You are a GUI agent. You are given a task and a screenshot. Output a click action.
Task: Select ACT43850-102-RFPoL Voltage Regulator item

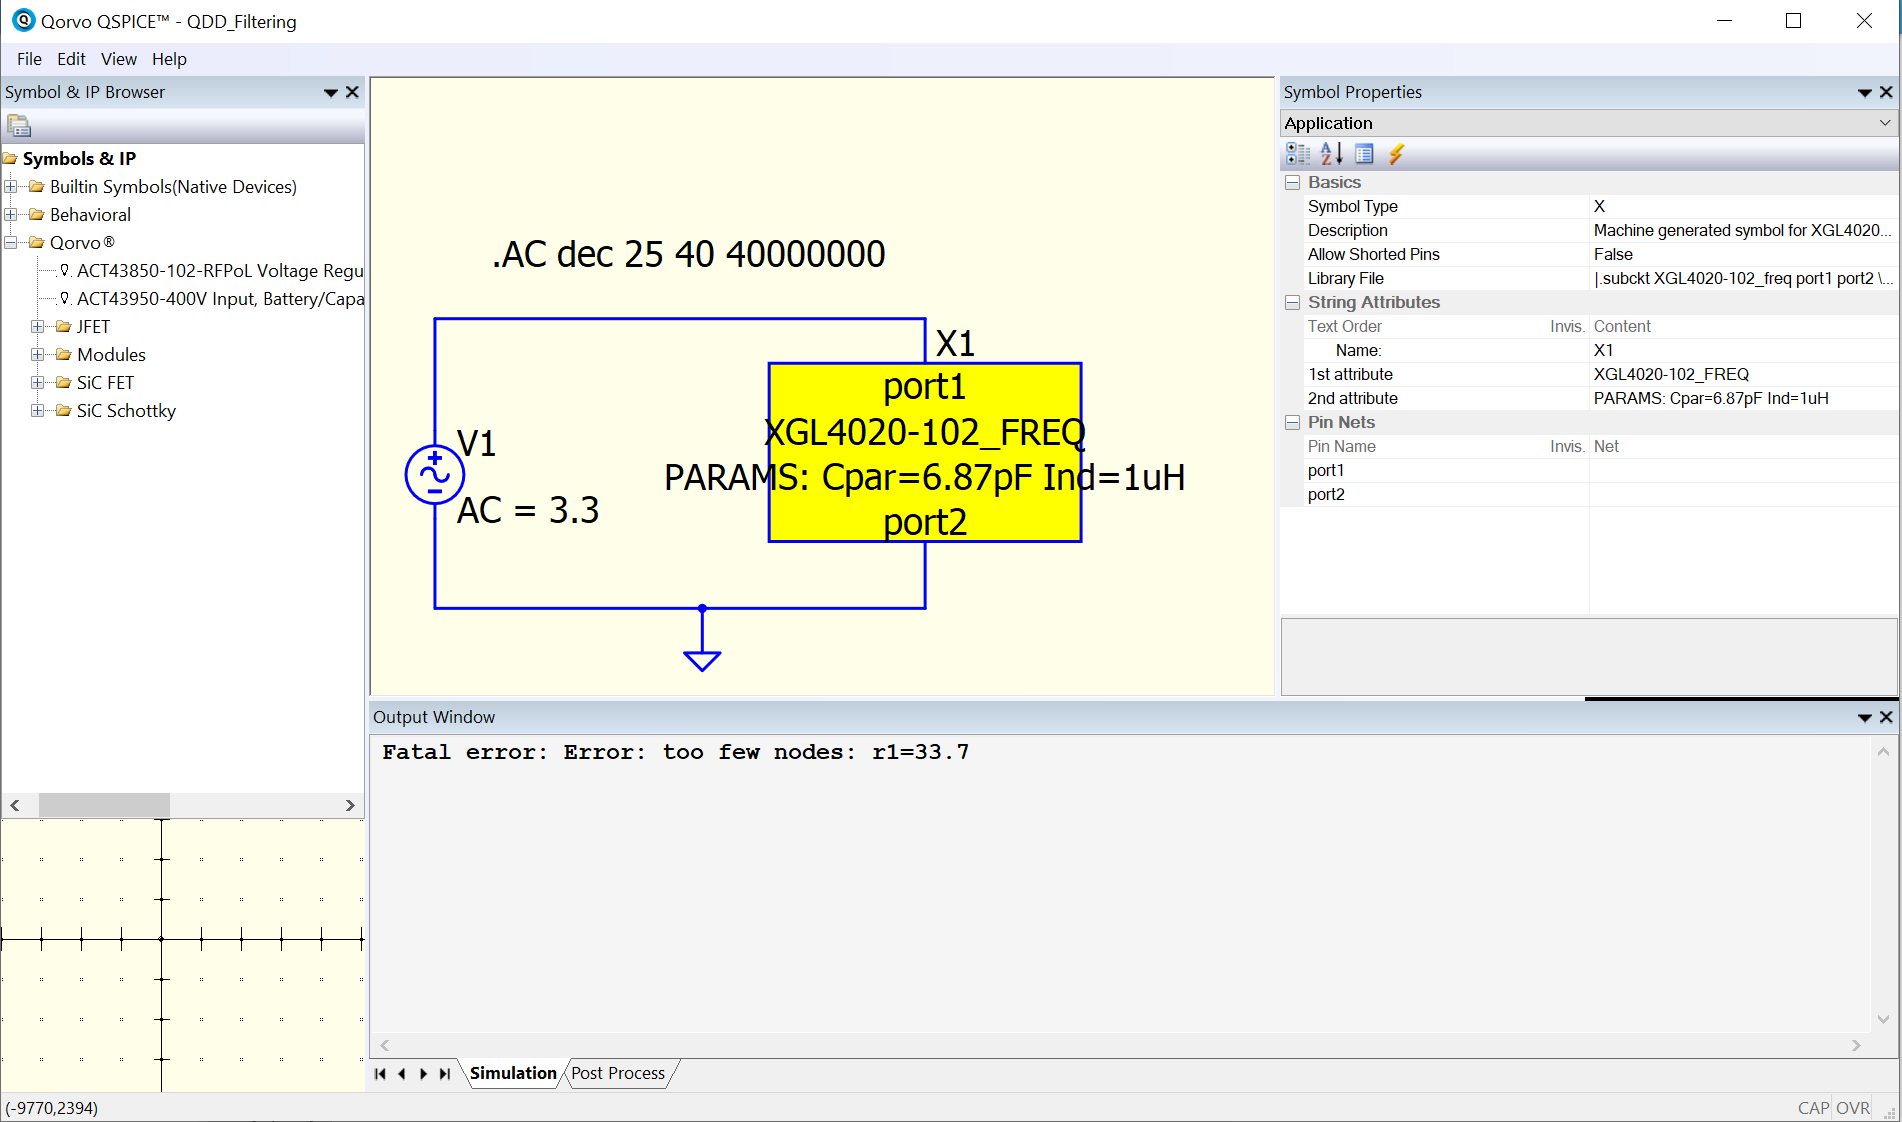click(220, 271)
